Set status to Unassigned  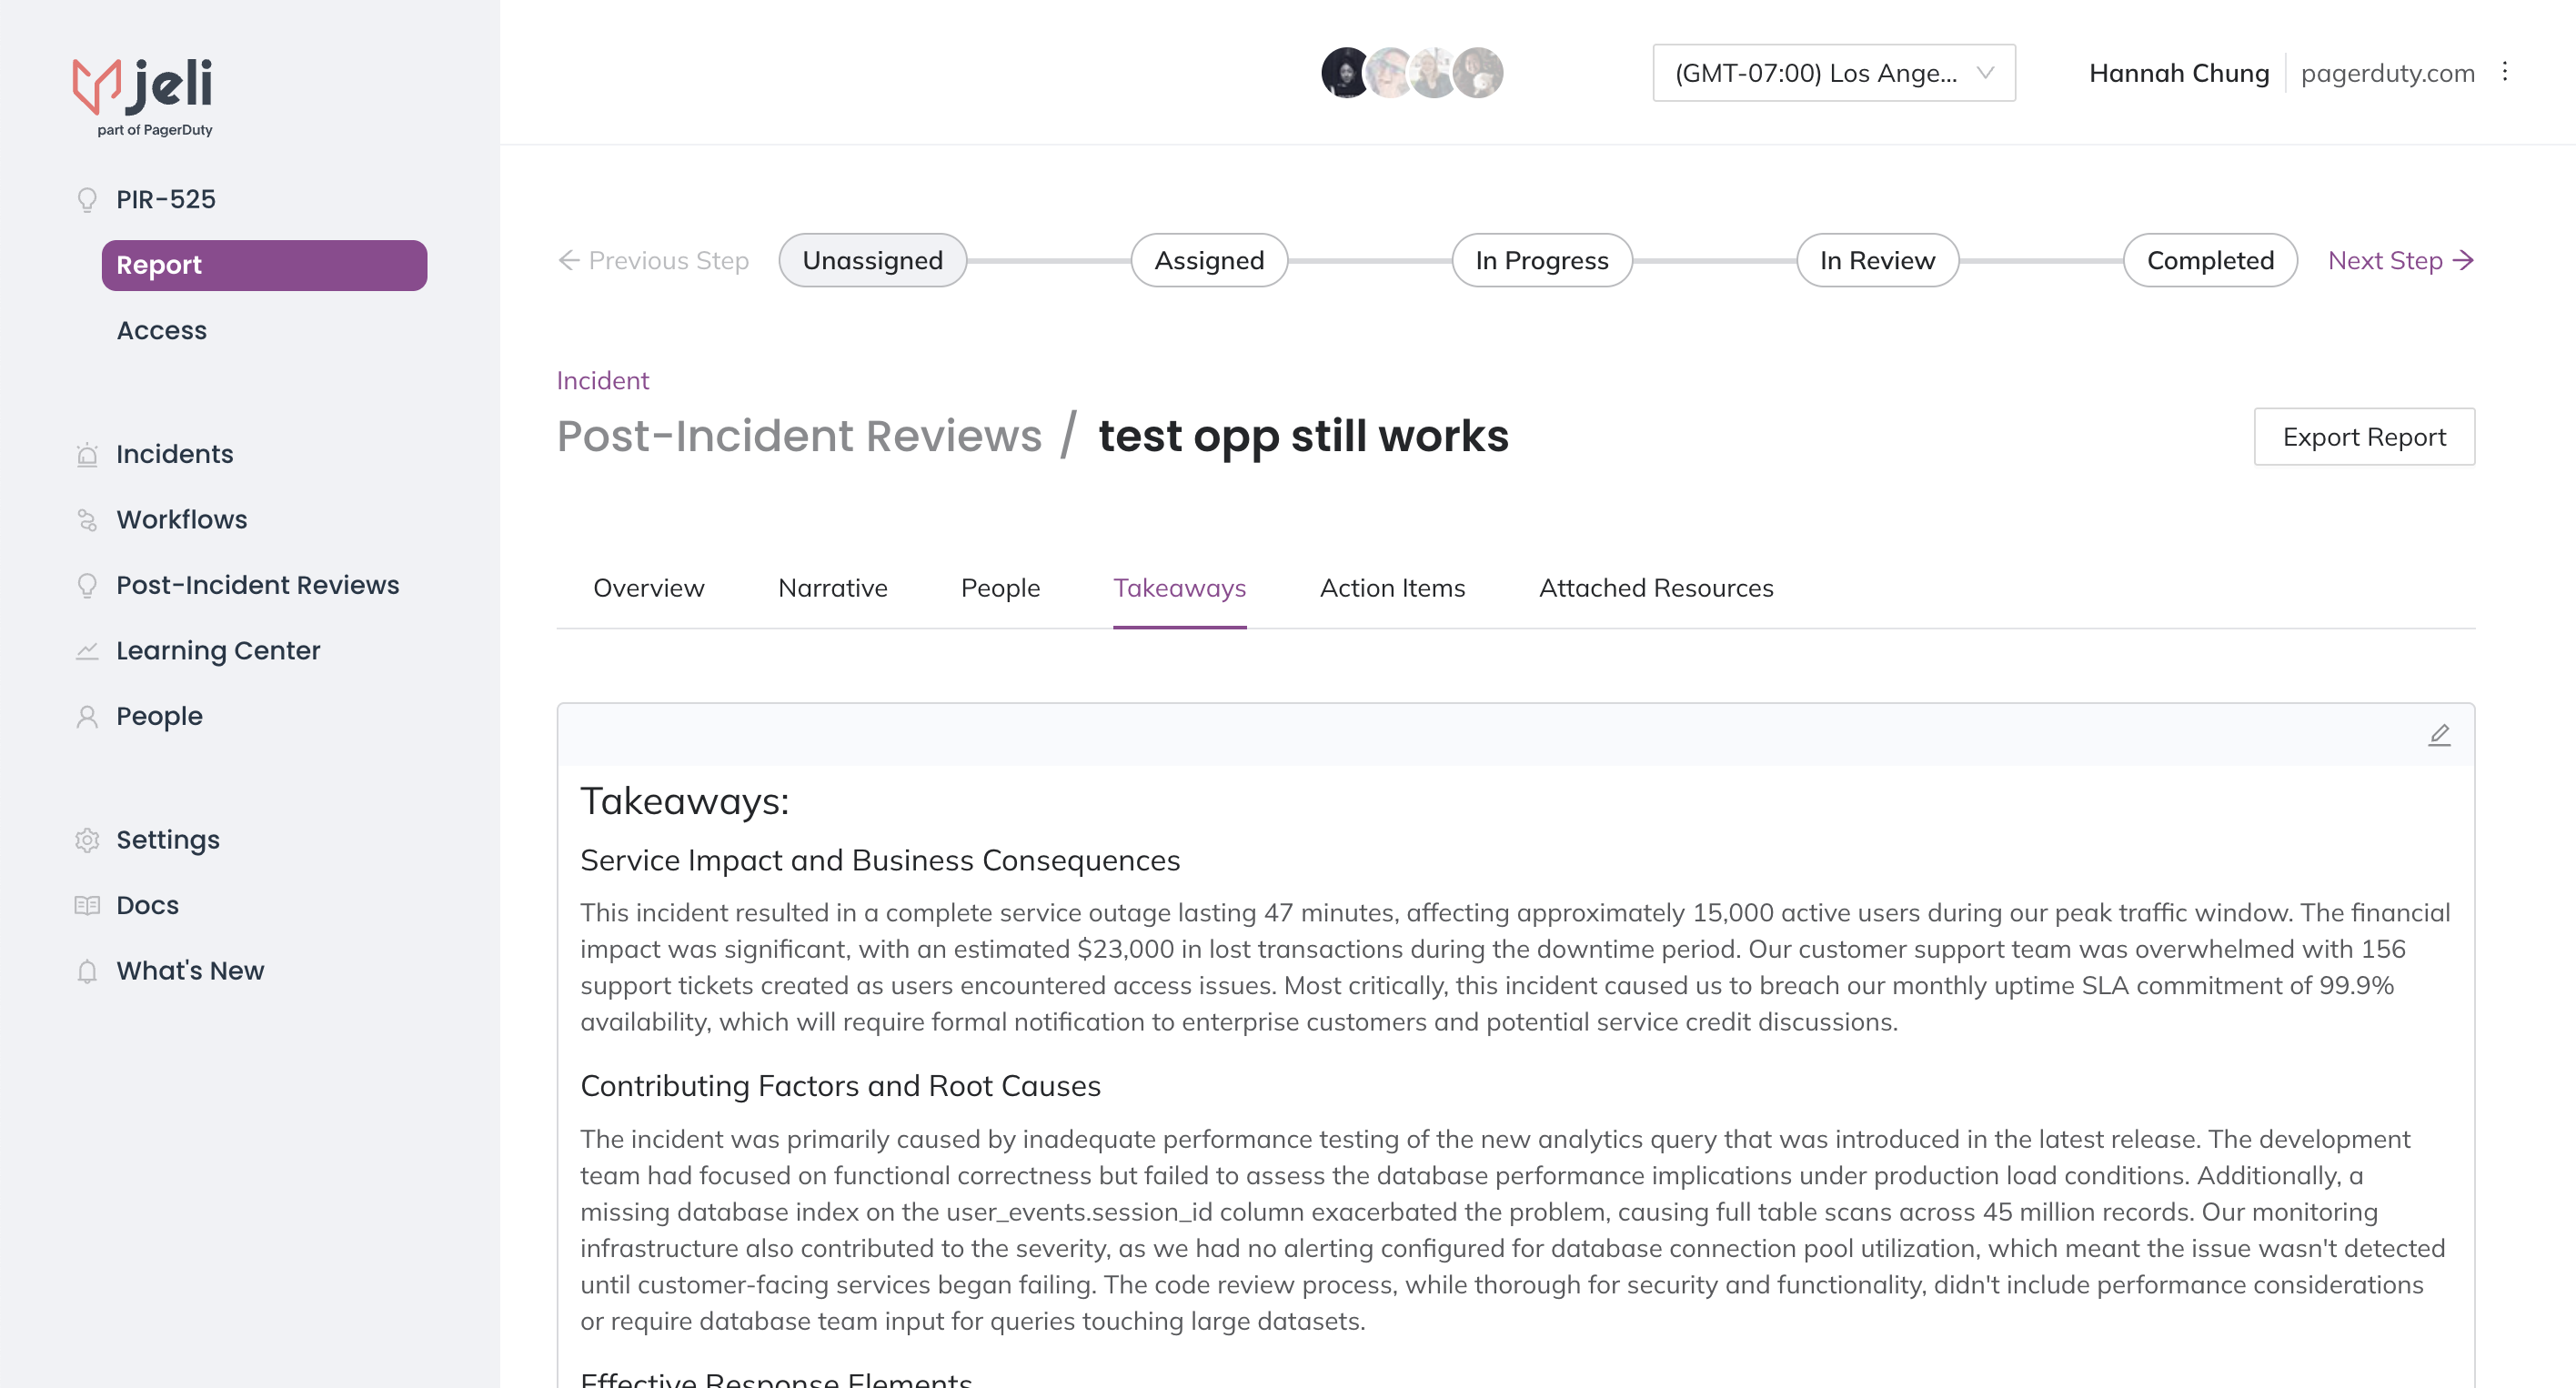pos(873,261)
